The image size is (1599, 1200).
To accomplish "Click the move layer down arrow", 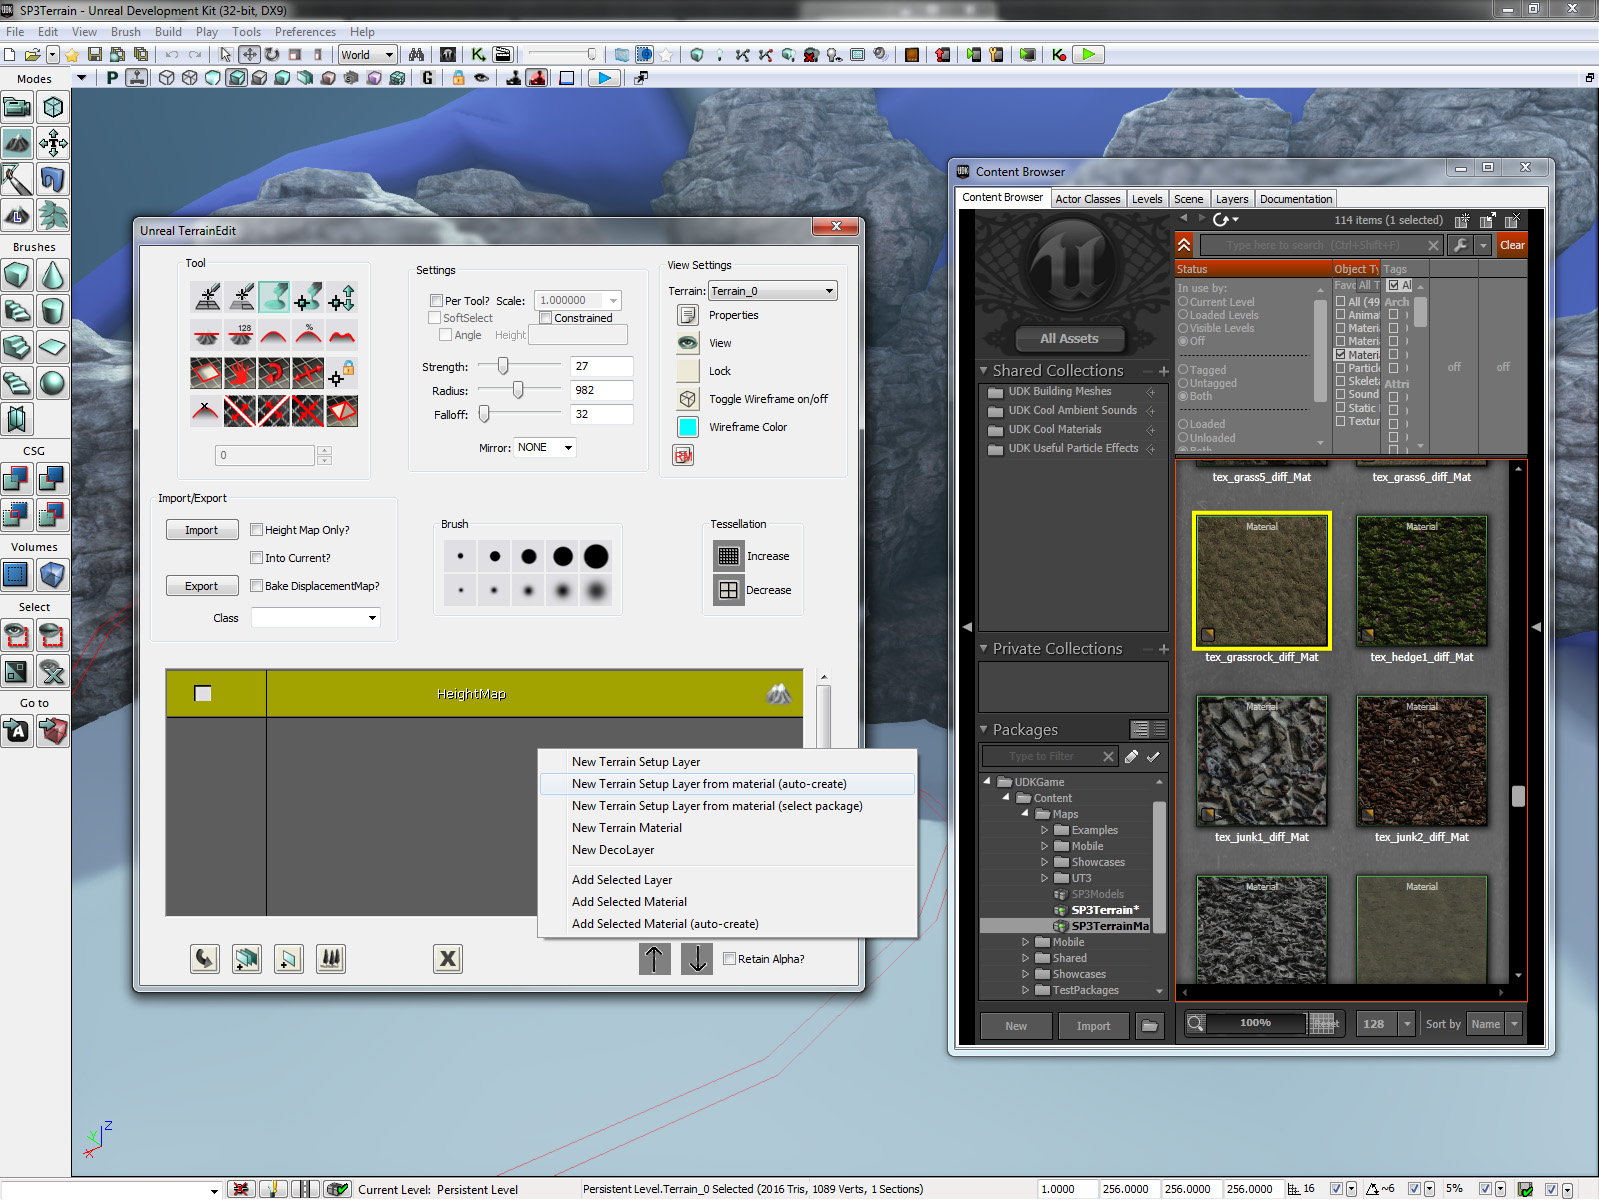I will (697, 958).
